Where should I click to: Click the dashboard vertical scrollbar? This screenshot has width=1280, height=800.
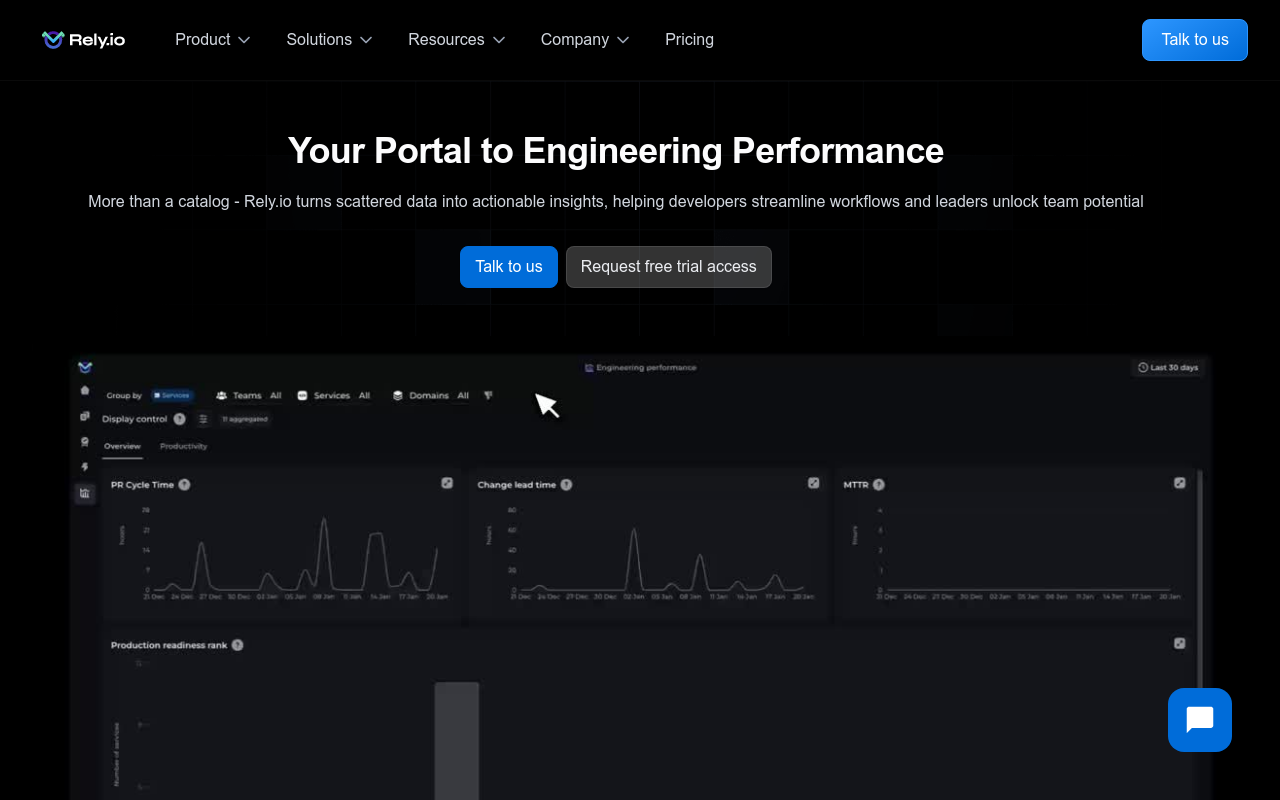[1200, 580]
